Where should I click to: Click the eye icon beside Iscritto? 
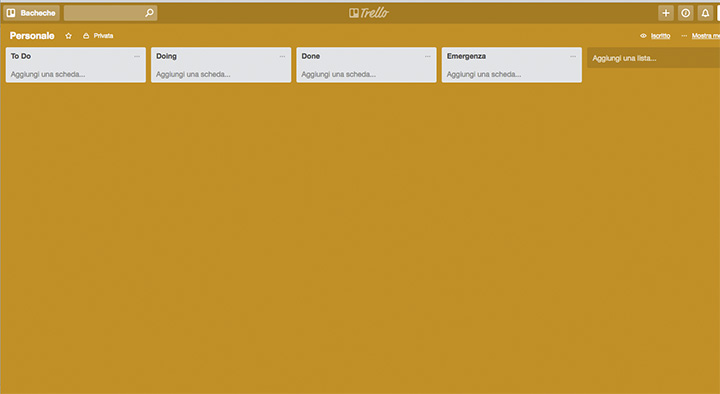tap(643, 36)
